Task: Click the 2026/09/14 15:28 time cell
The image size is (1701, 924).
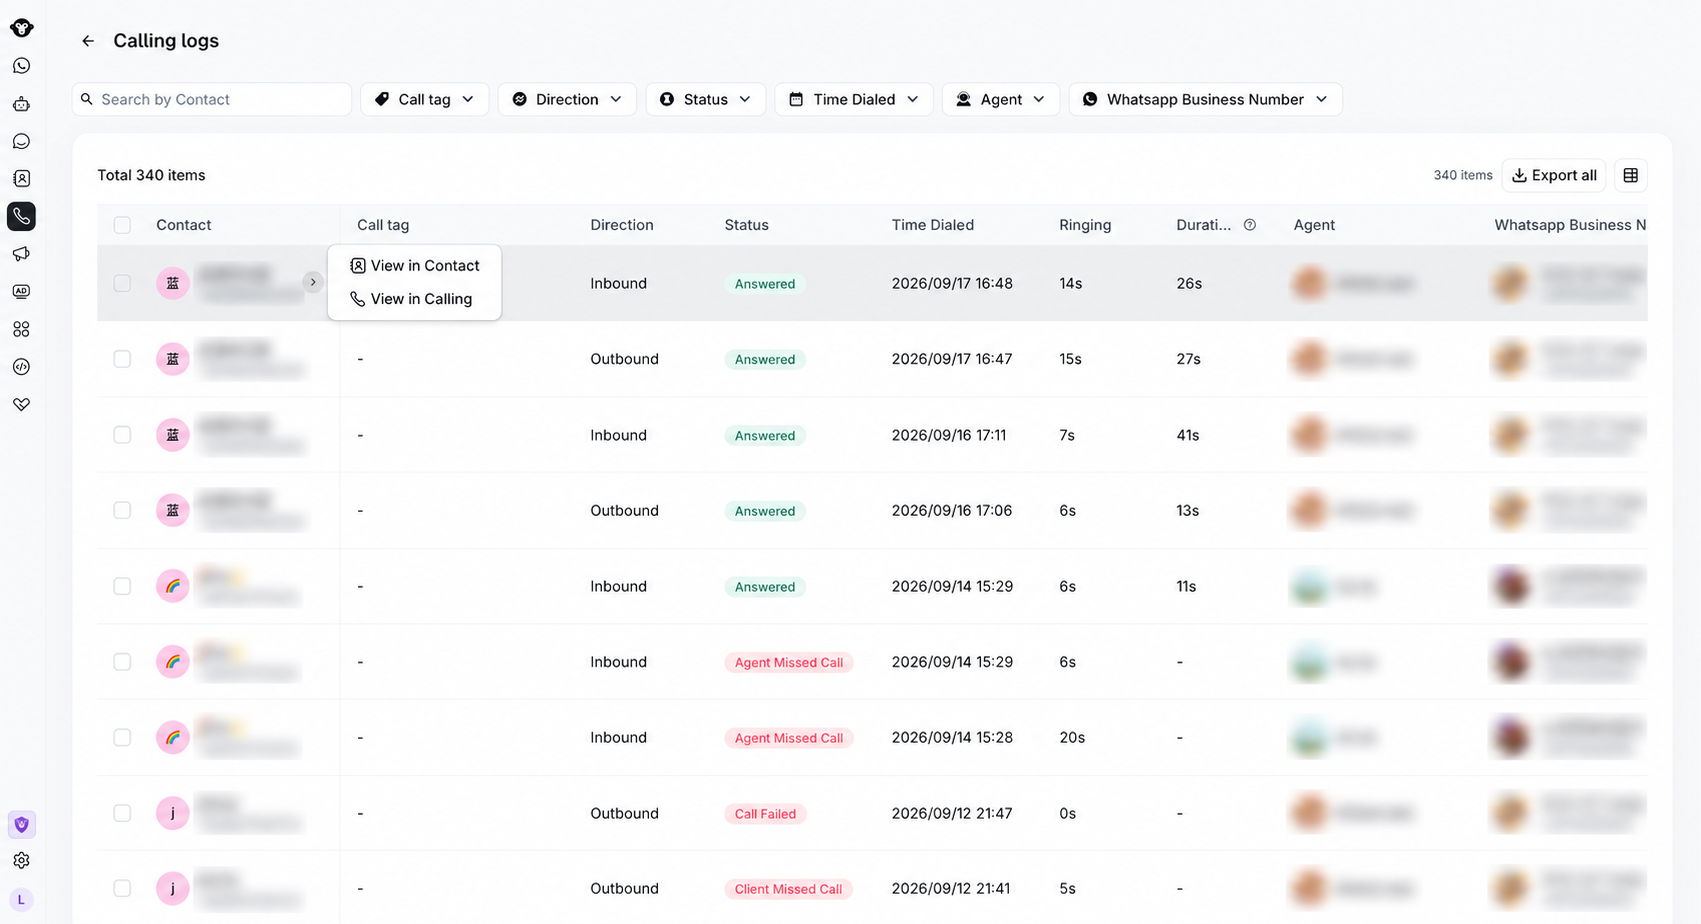Action: (x=952, y=737)
